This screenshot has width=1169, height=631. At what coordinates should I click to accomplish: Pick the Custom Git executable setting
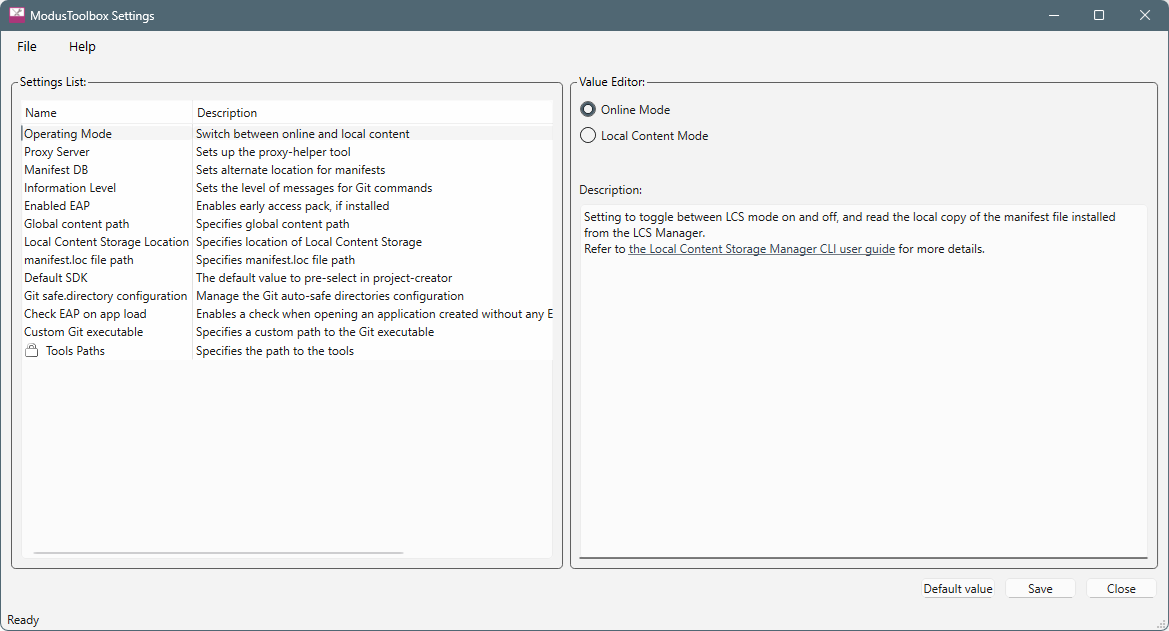(x=84, y=332)
